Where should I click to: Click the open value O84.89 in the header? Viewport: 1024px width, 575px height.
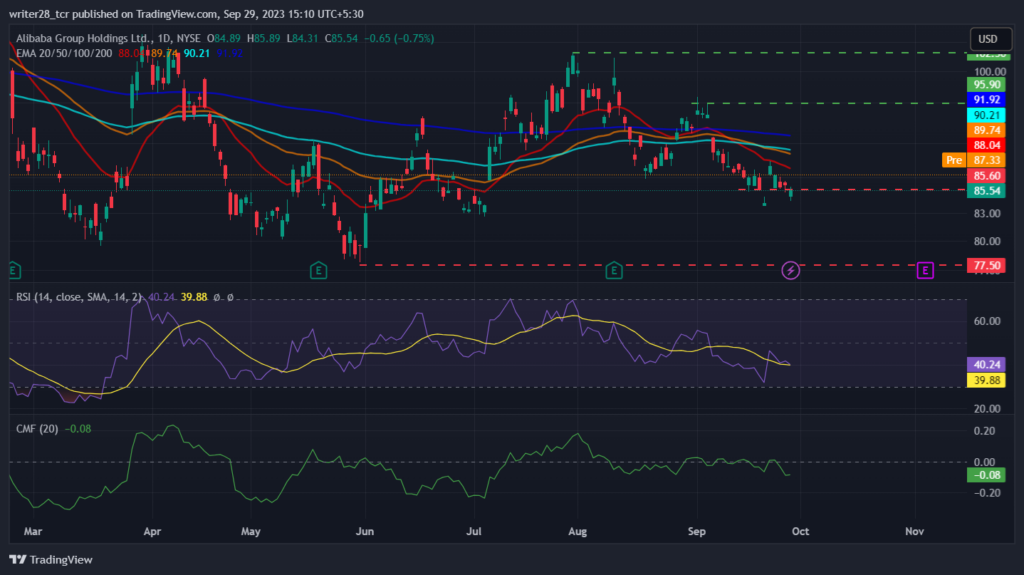click(x=224, y=39)
